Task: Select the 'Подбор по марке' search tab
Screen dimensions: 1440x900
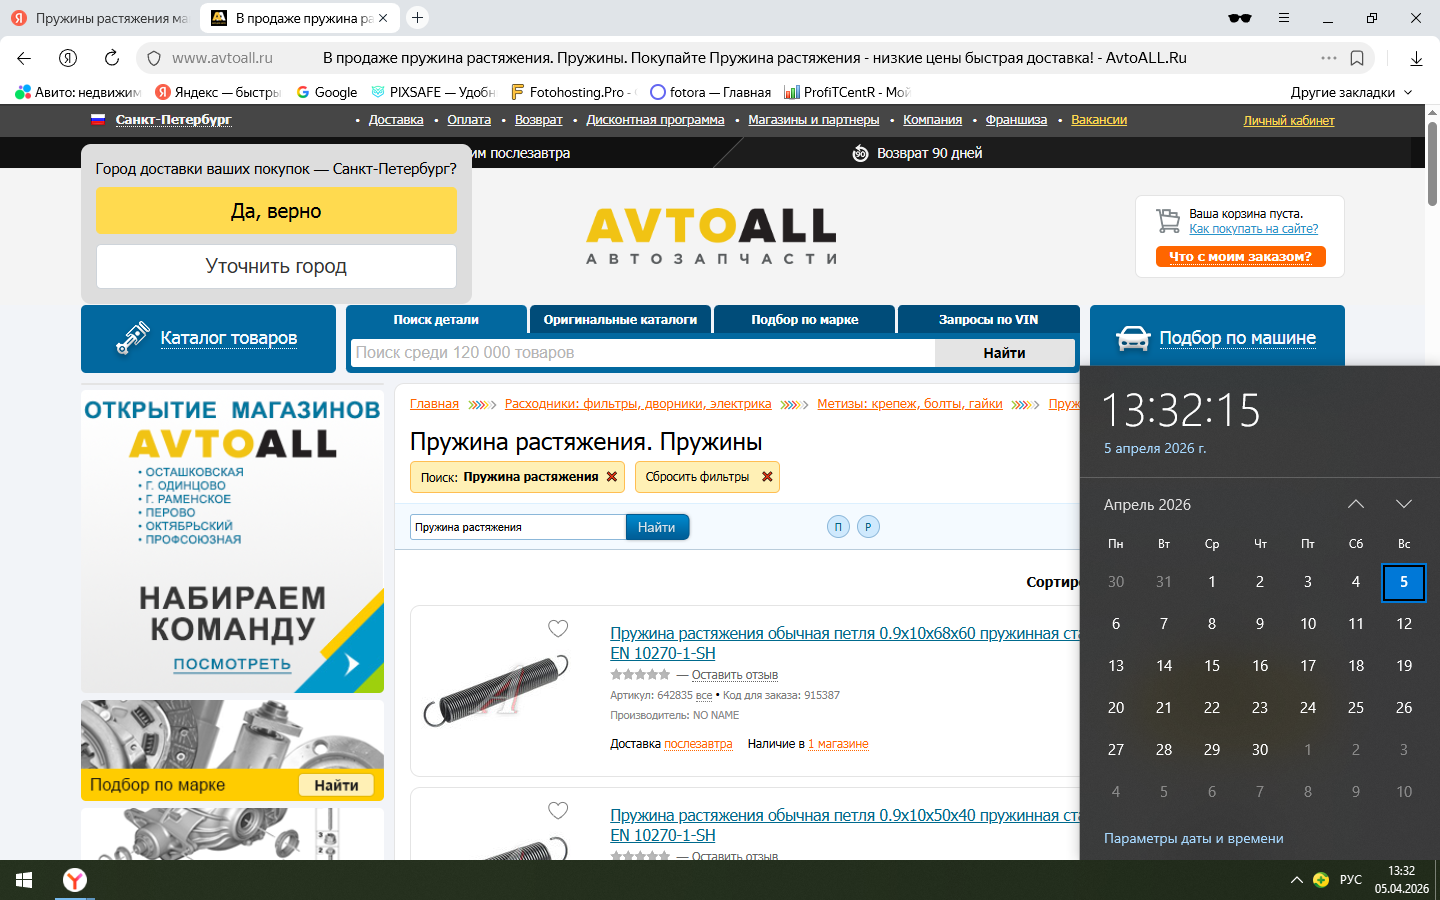Action: [805, 319]
